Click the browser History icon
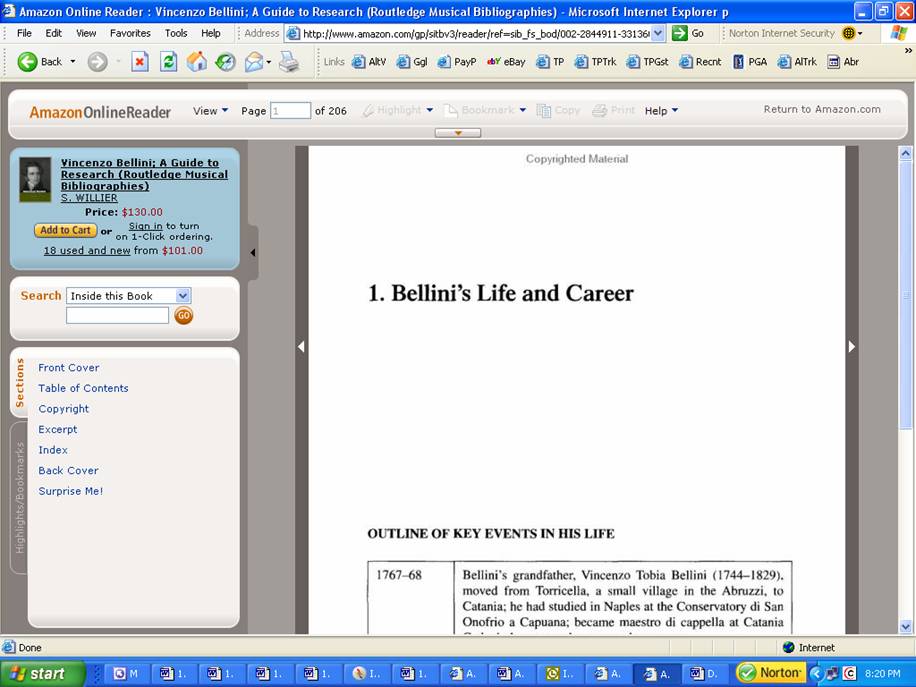Image resolution: width=916 pixels, height=687 pixels. (226, 62)
